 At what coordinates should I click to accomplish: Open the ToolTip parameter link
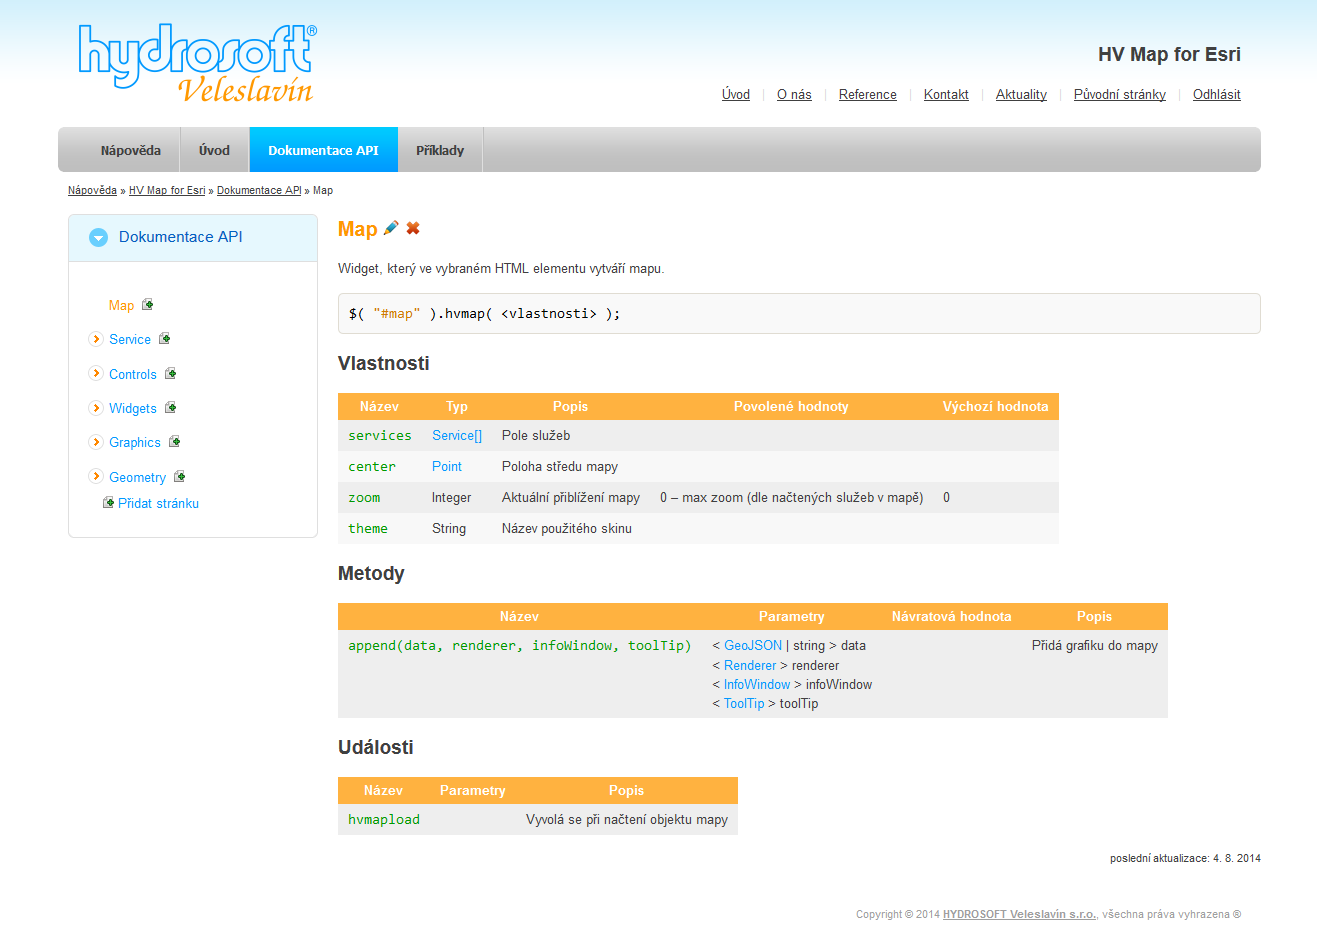(x=744, y=703)
